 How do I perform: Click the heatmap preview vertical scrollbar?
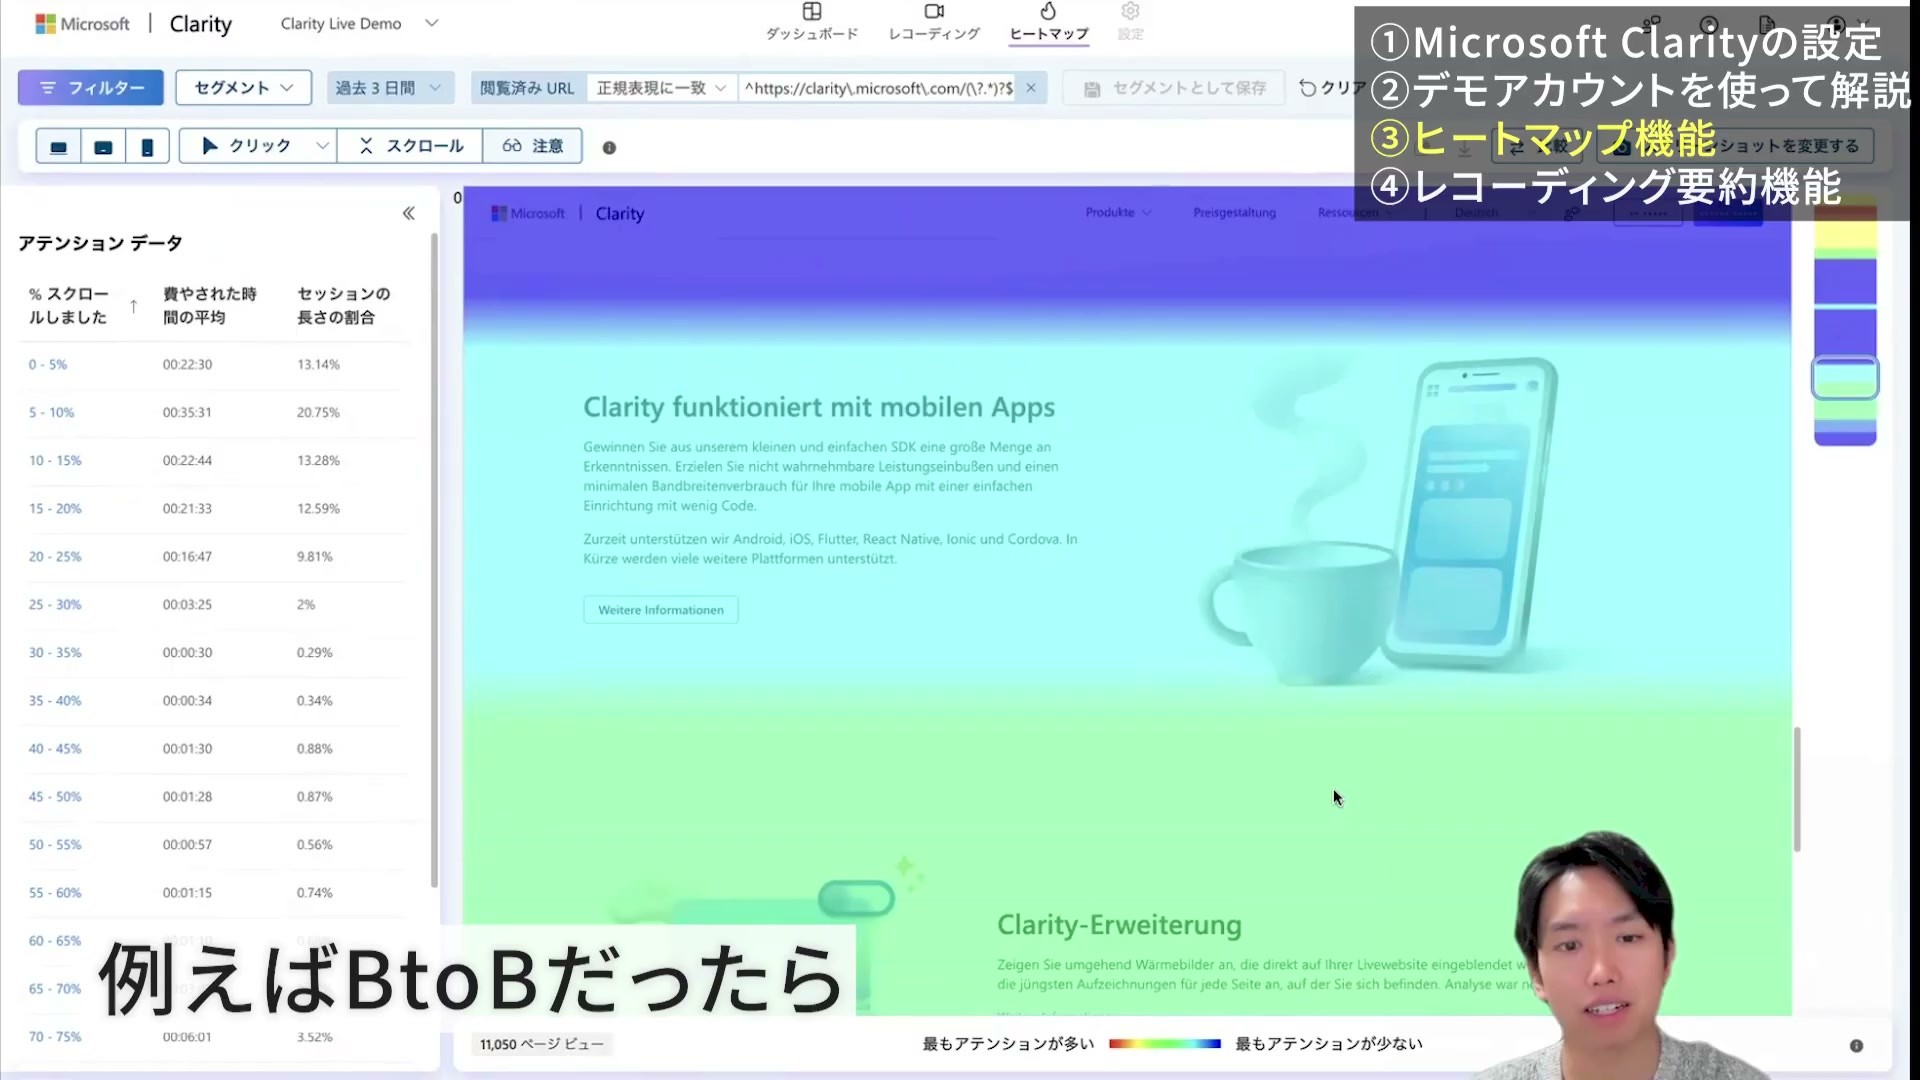pos(1797,789)
